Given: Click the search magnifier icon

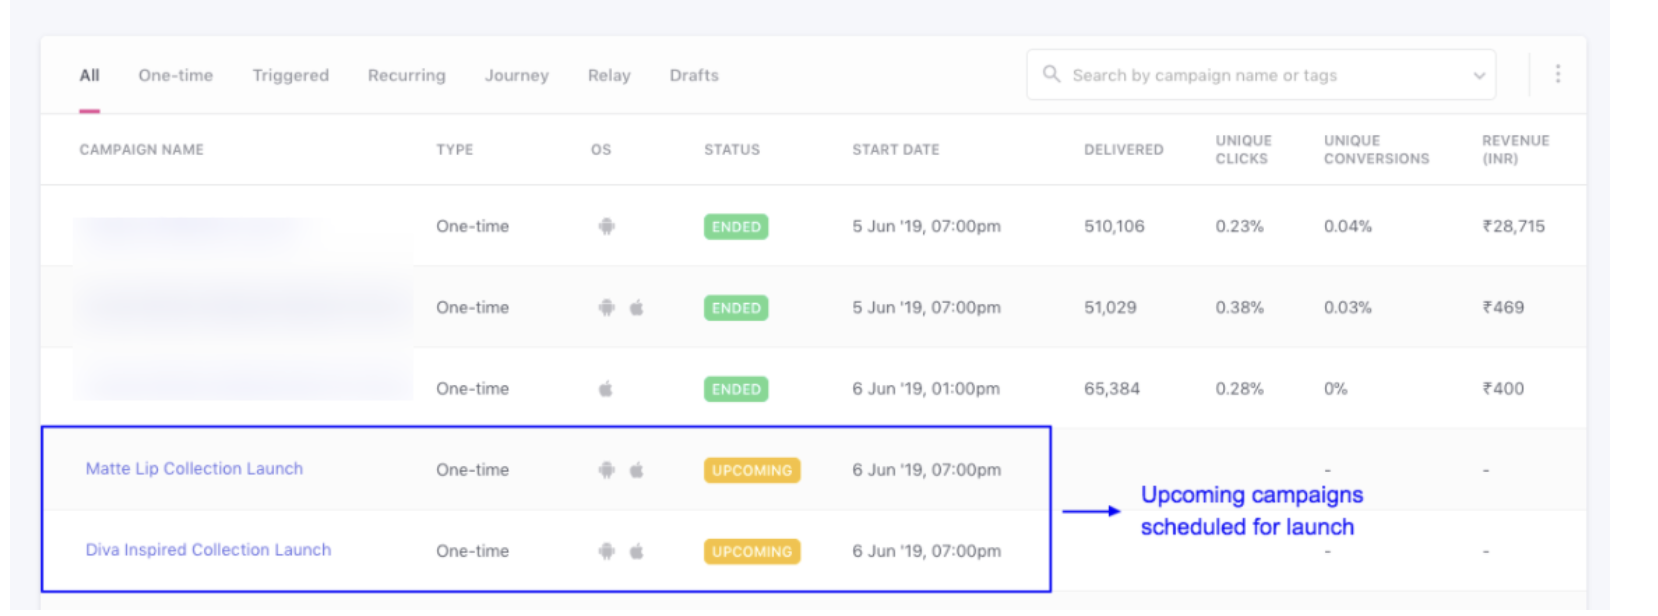Looking at the screenshot, I should click(x=1051, y=74).
